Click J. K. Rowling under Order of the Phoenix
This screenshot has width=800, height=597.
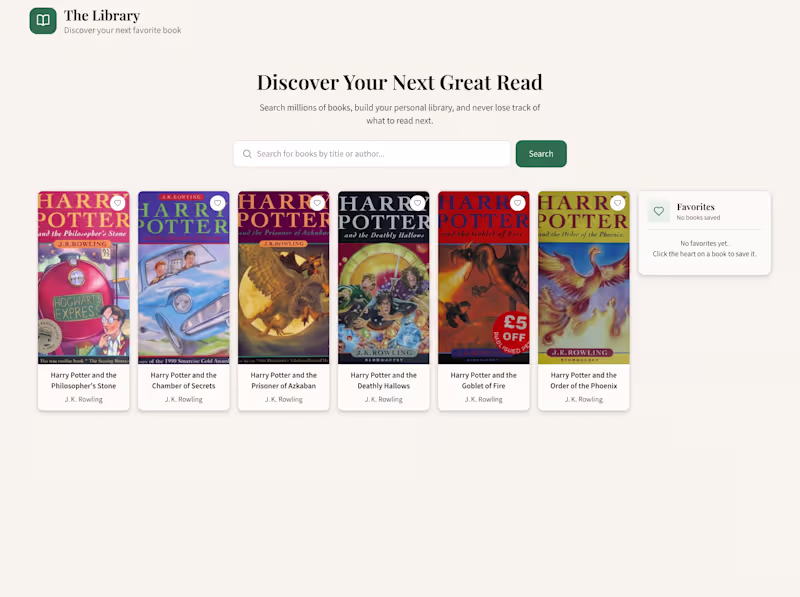584,400
